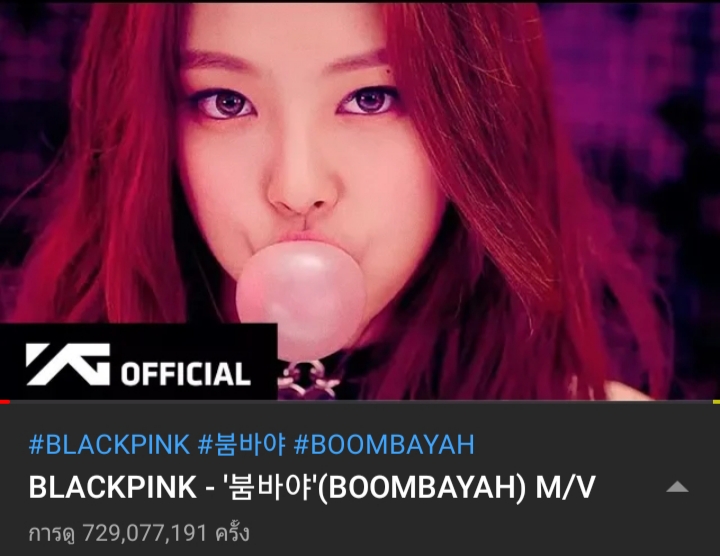Collapse the video description using the up arrow
Screen dimensions: 720x556
click(677, 487)
